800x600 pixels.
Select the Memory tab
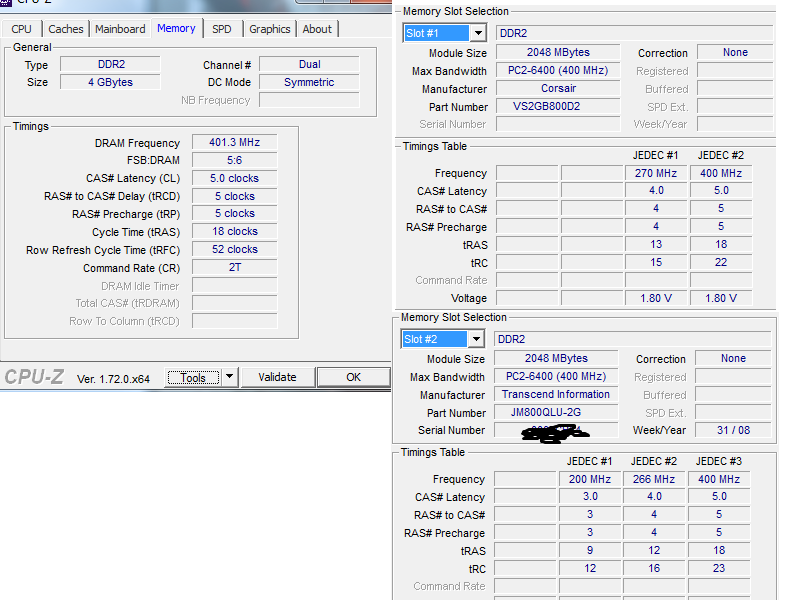point(177,28)
